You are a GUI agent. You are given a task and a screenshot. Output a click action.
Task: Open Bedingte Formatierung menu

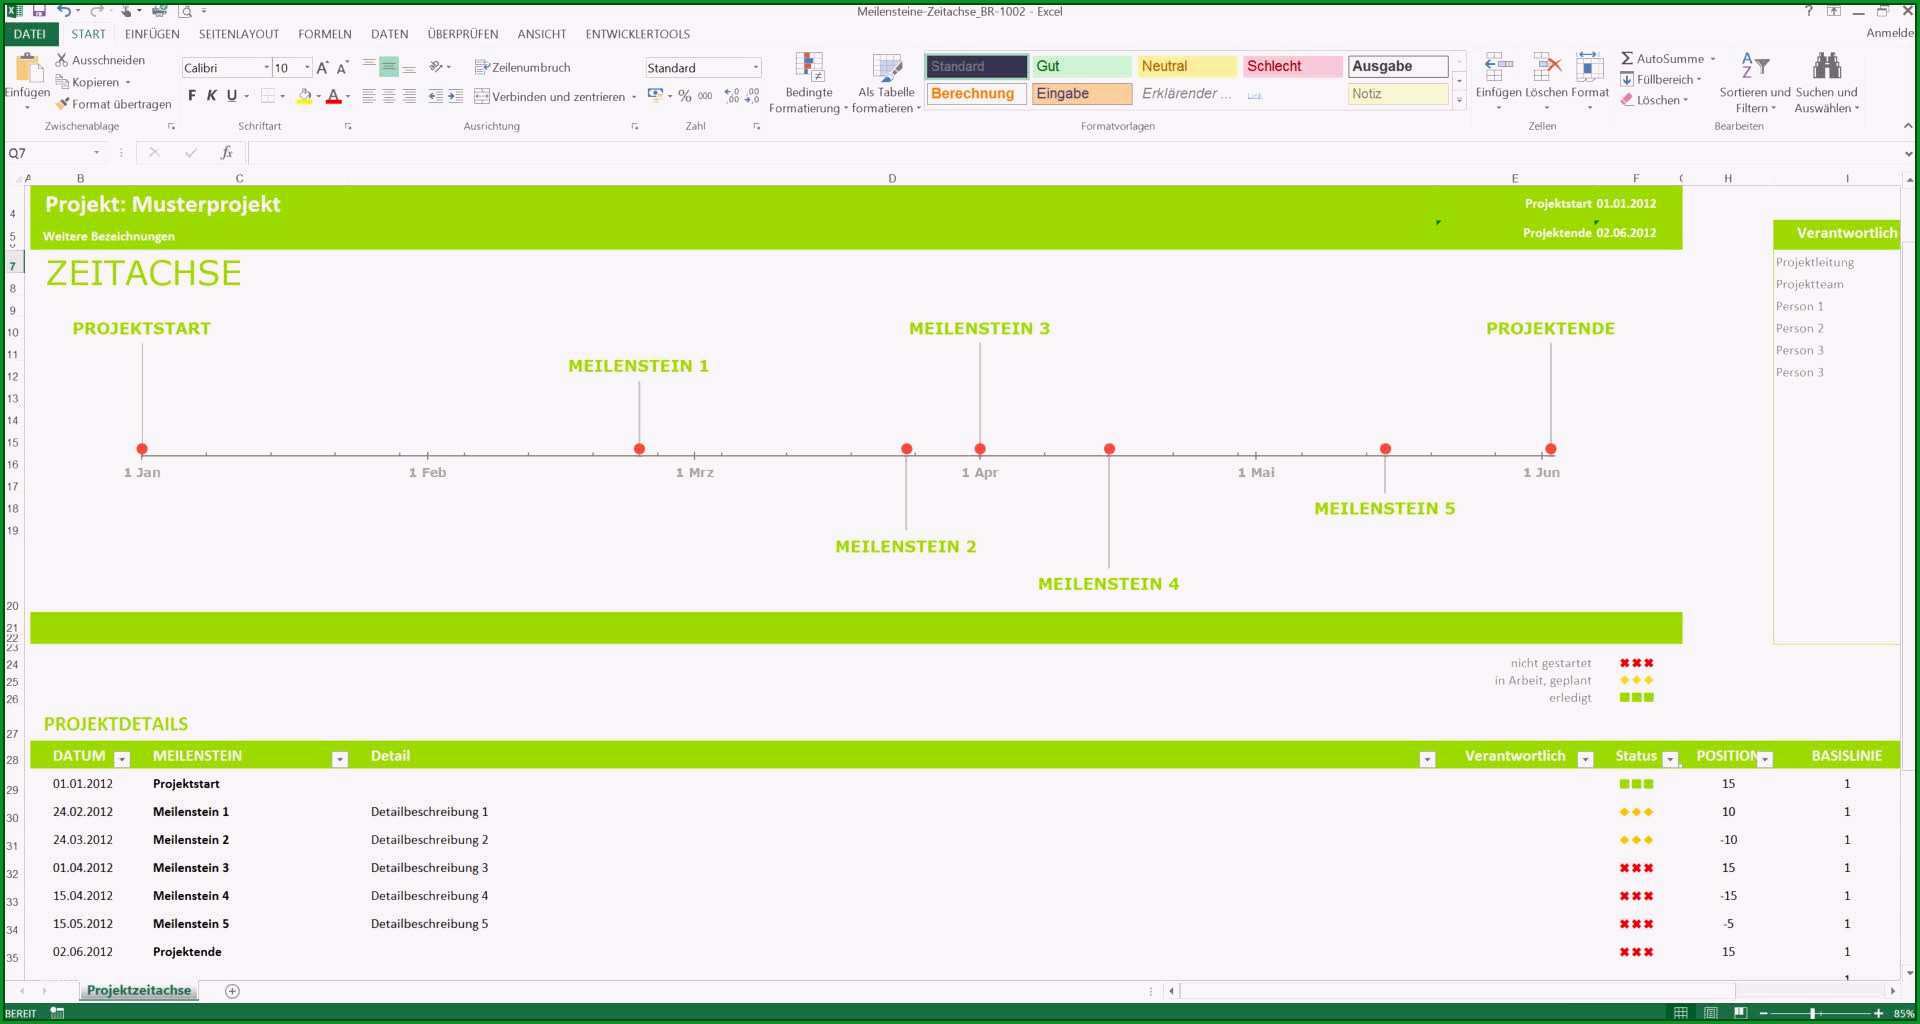808,82
